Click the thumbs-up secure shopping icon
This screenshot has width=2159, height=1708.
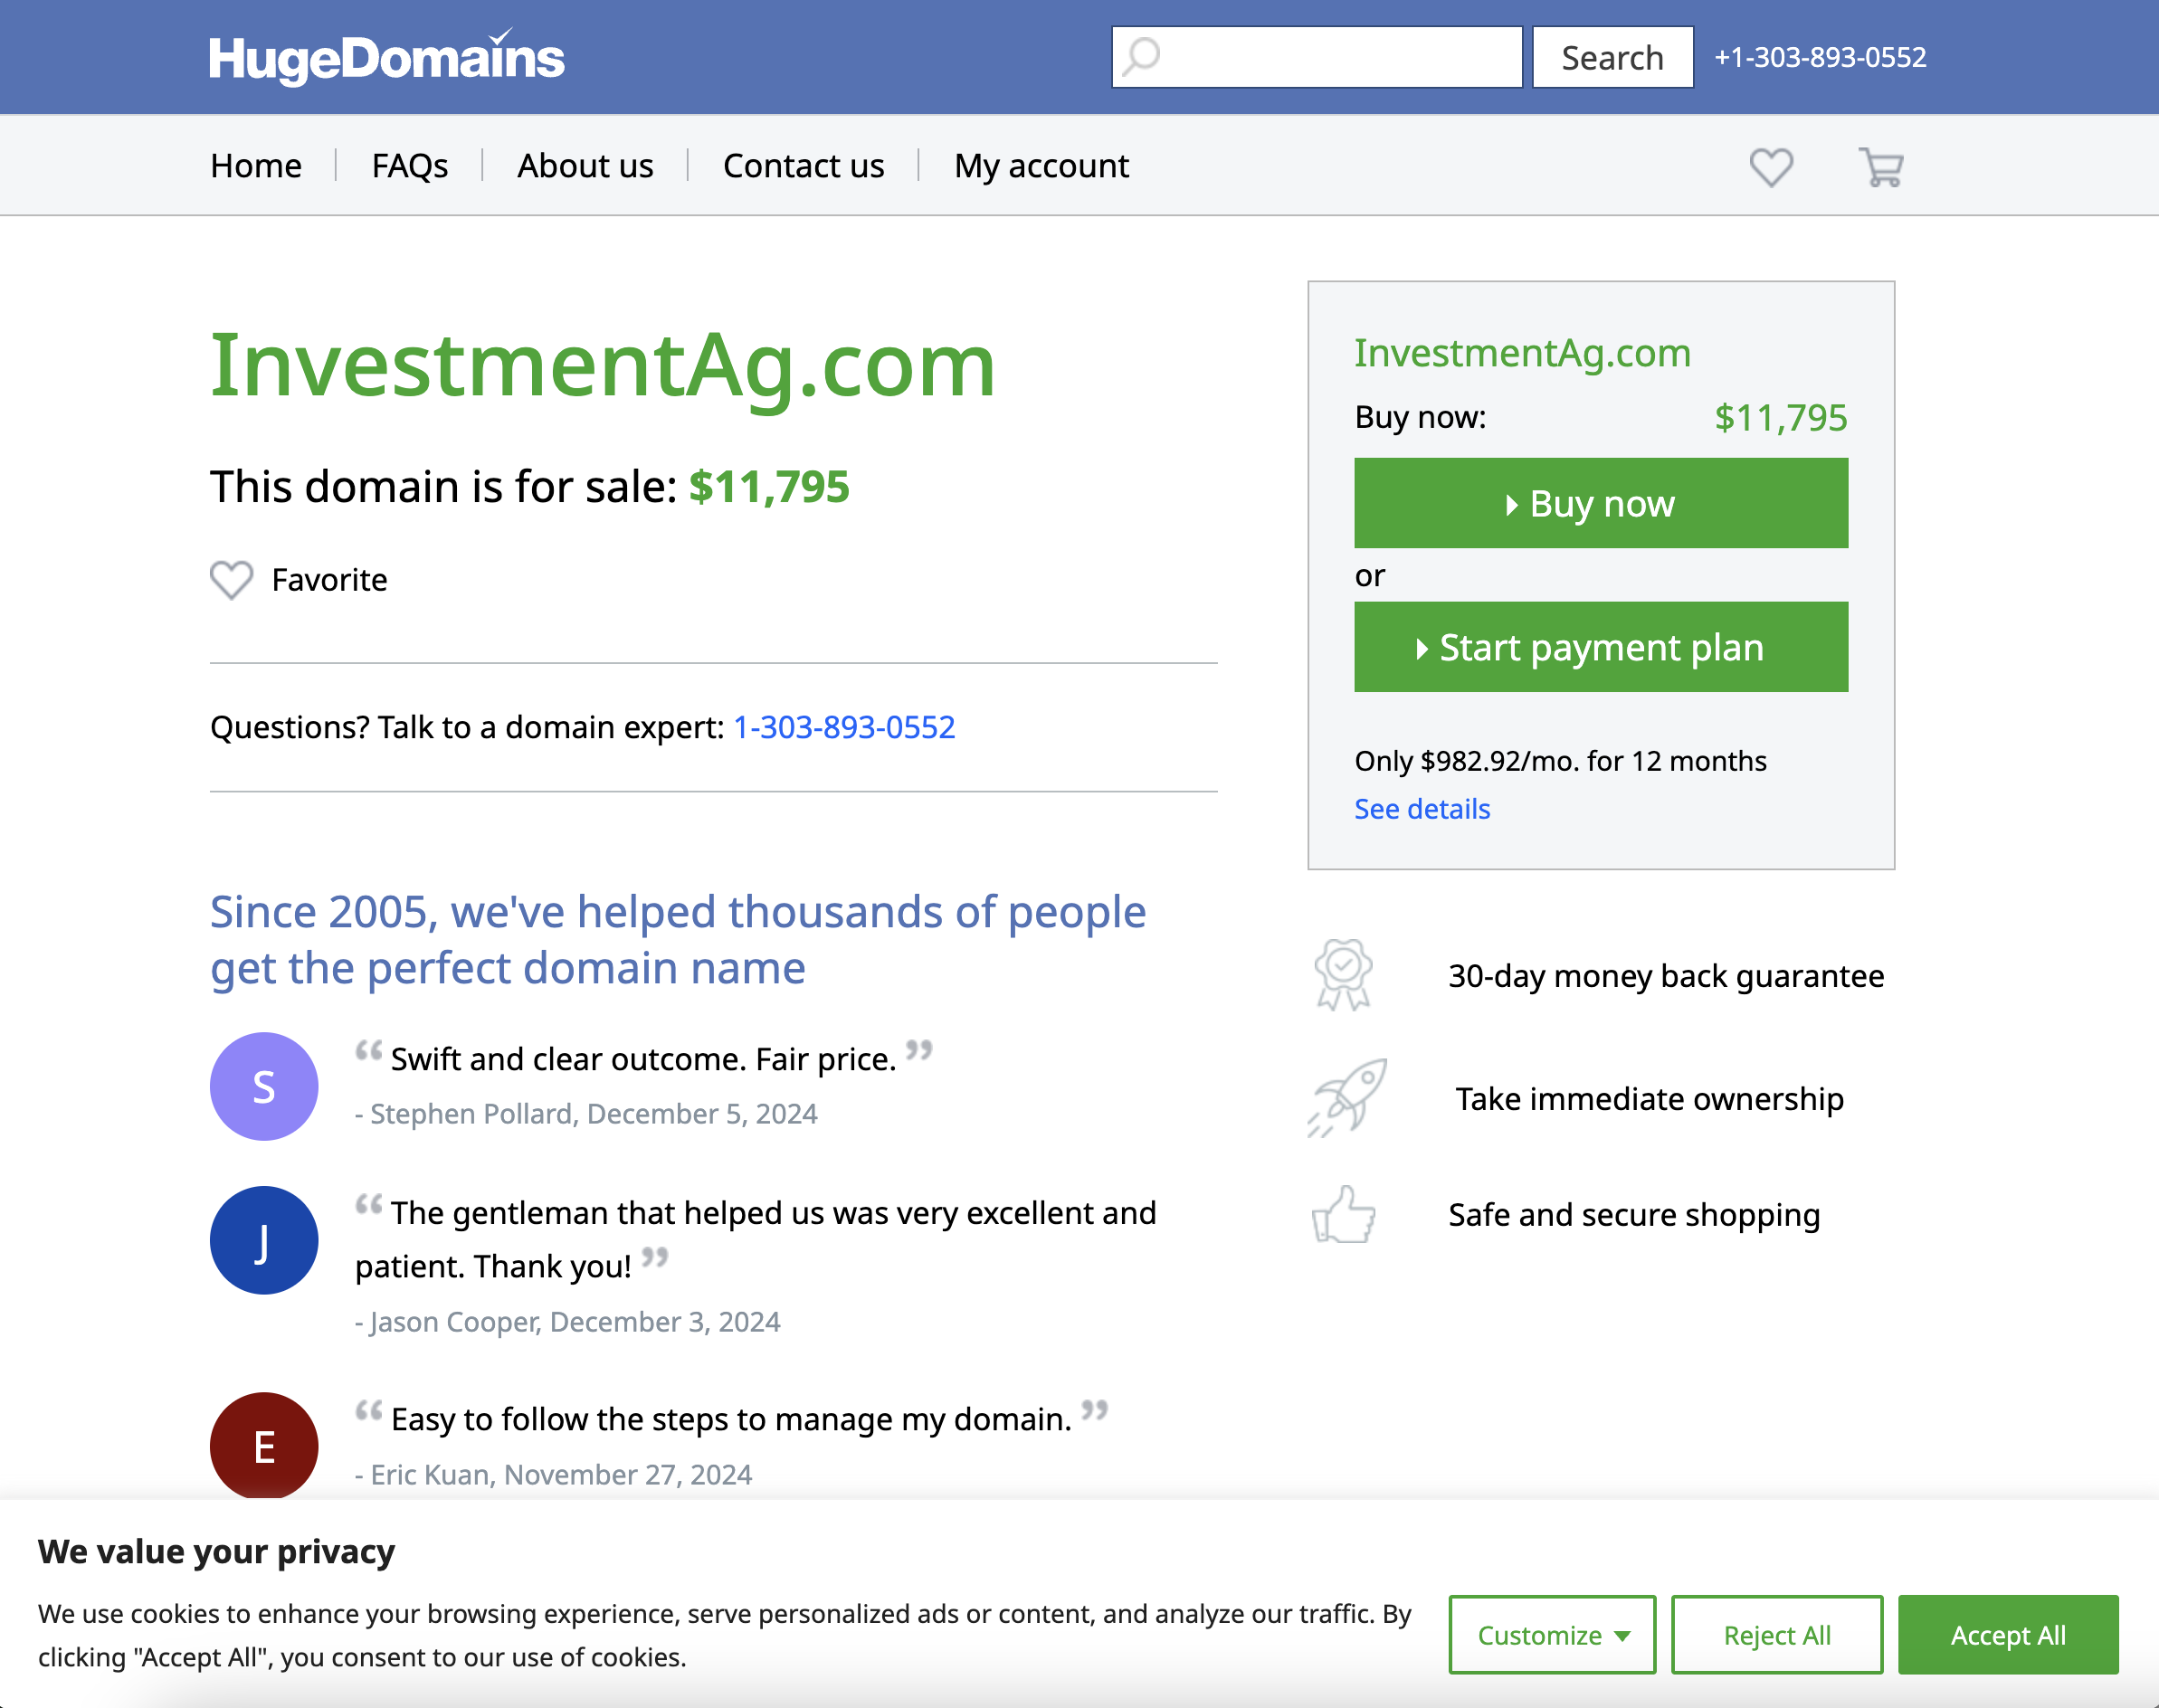coord(1343,1214)
